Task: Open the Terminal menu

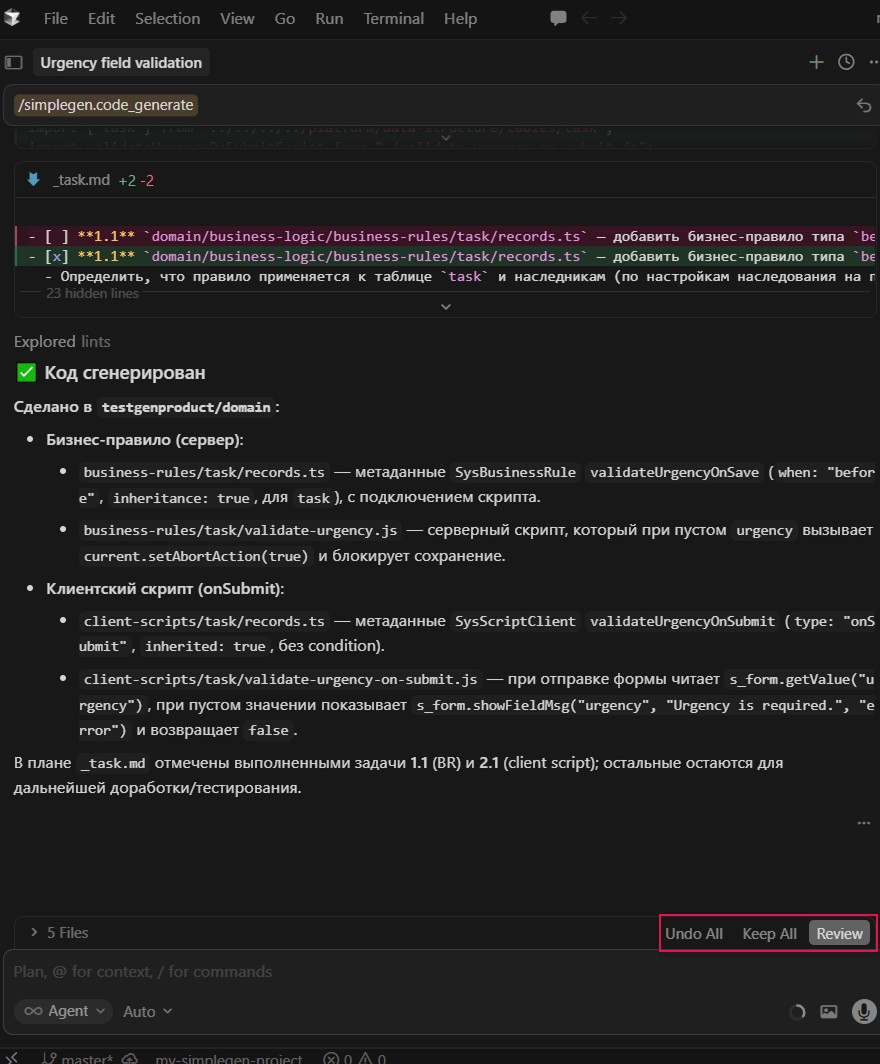Action: [x=391, y=18]
